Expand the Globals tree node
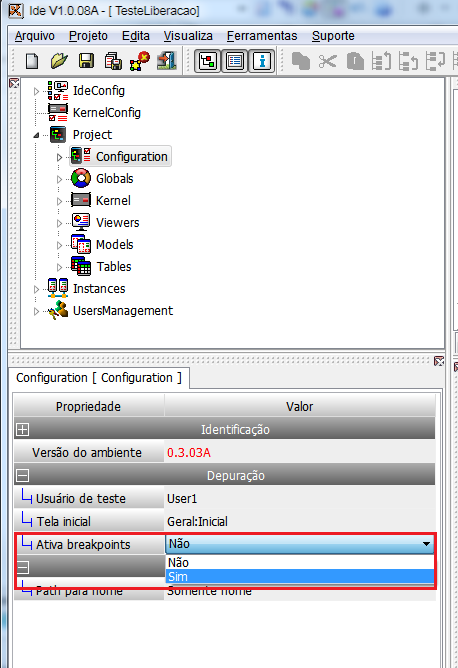This screenshot has height=668, width=458. pyautogui.click(x=59, y=179)
